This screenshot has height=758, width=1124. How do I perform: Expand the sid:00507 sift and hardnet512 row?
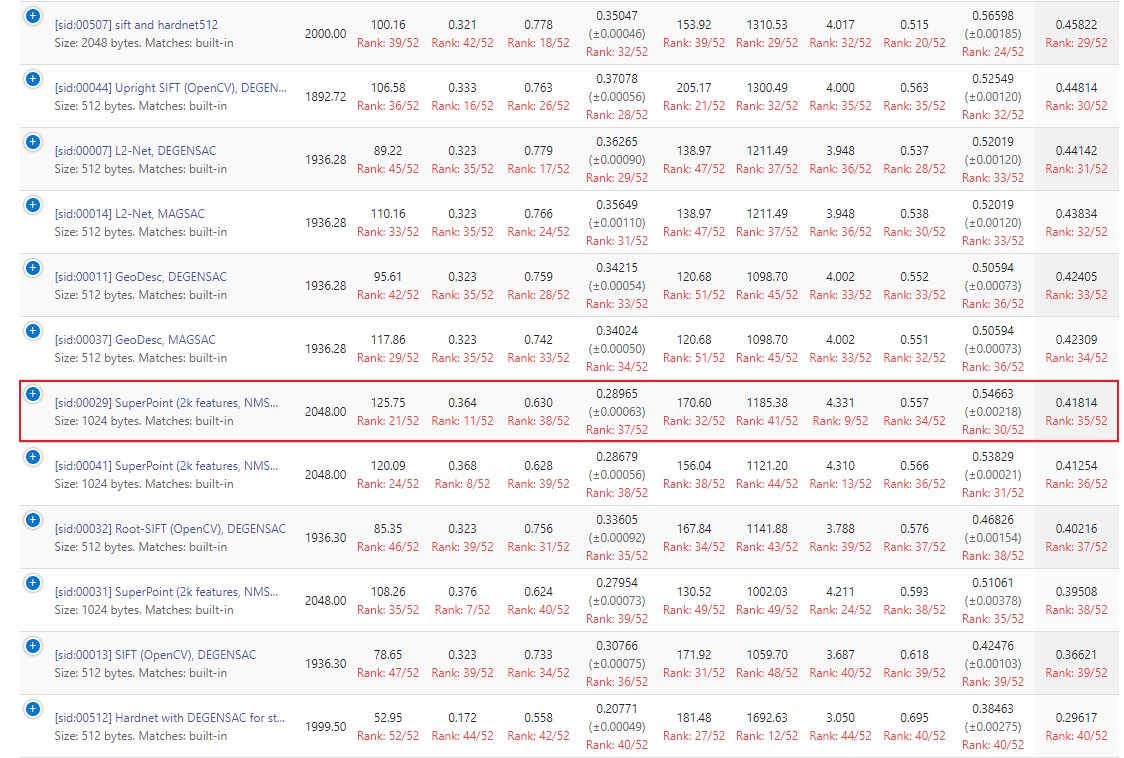point(32,16)
